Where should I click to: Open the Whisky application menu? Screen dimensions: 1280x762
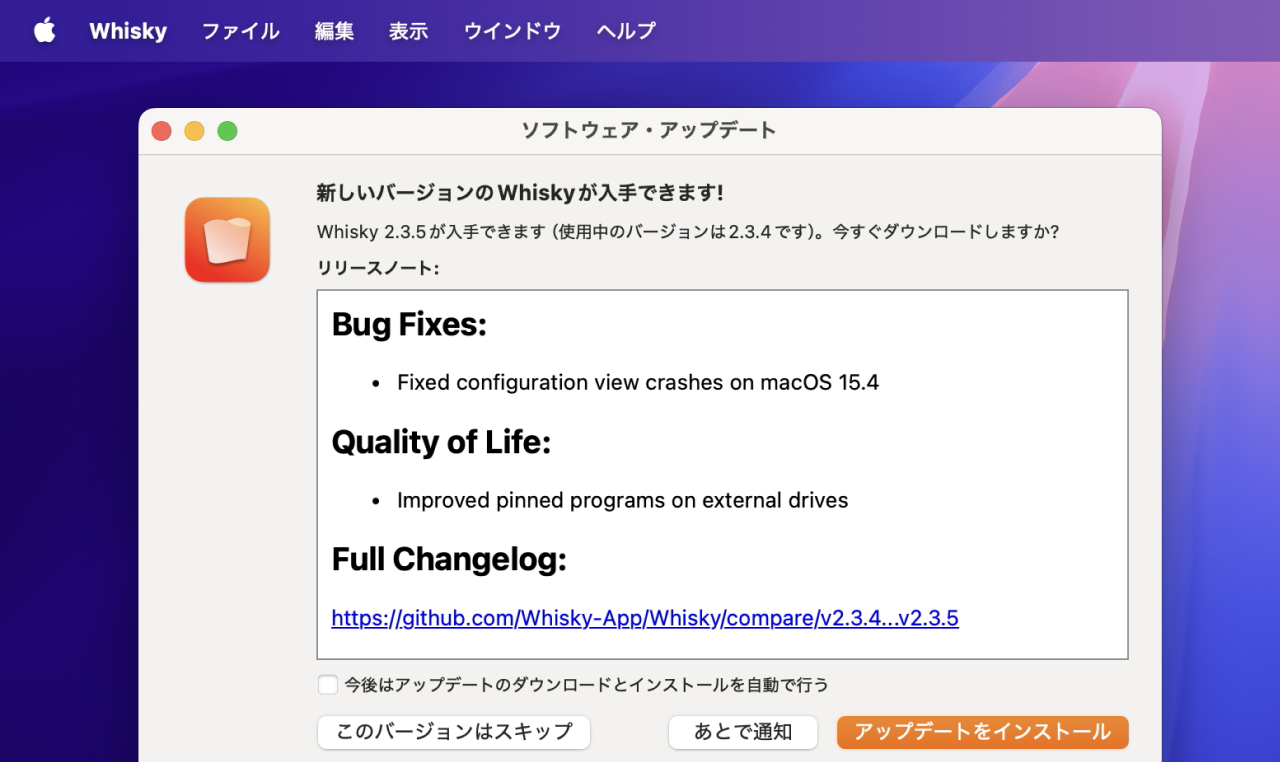click(128, 31)
